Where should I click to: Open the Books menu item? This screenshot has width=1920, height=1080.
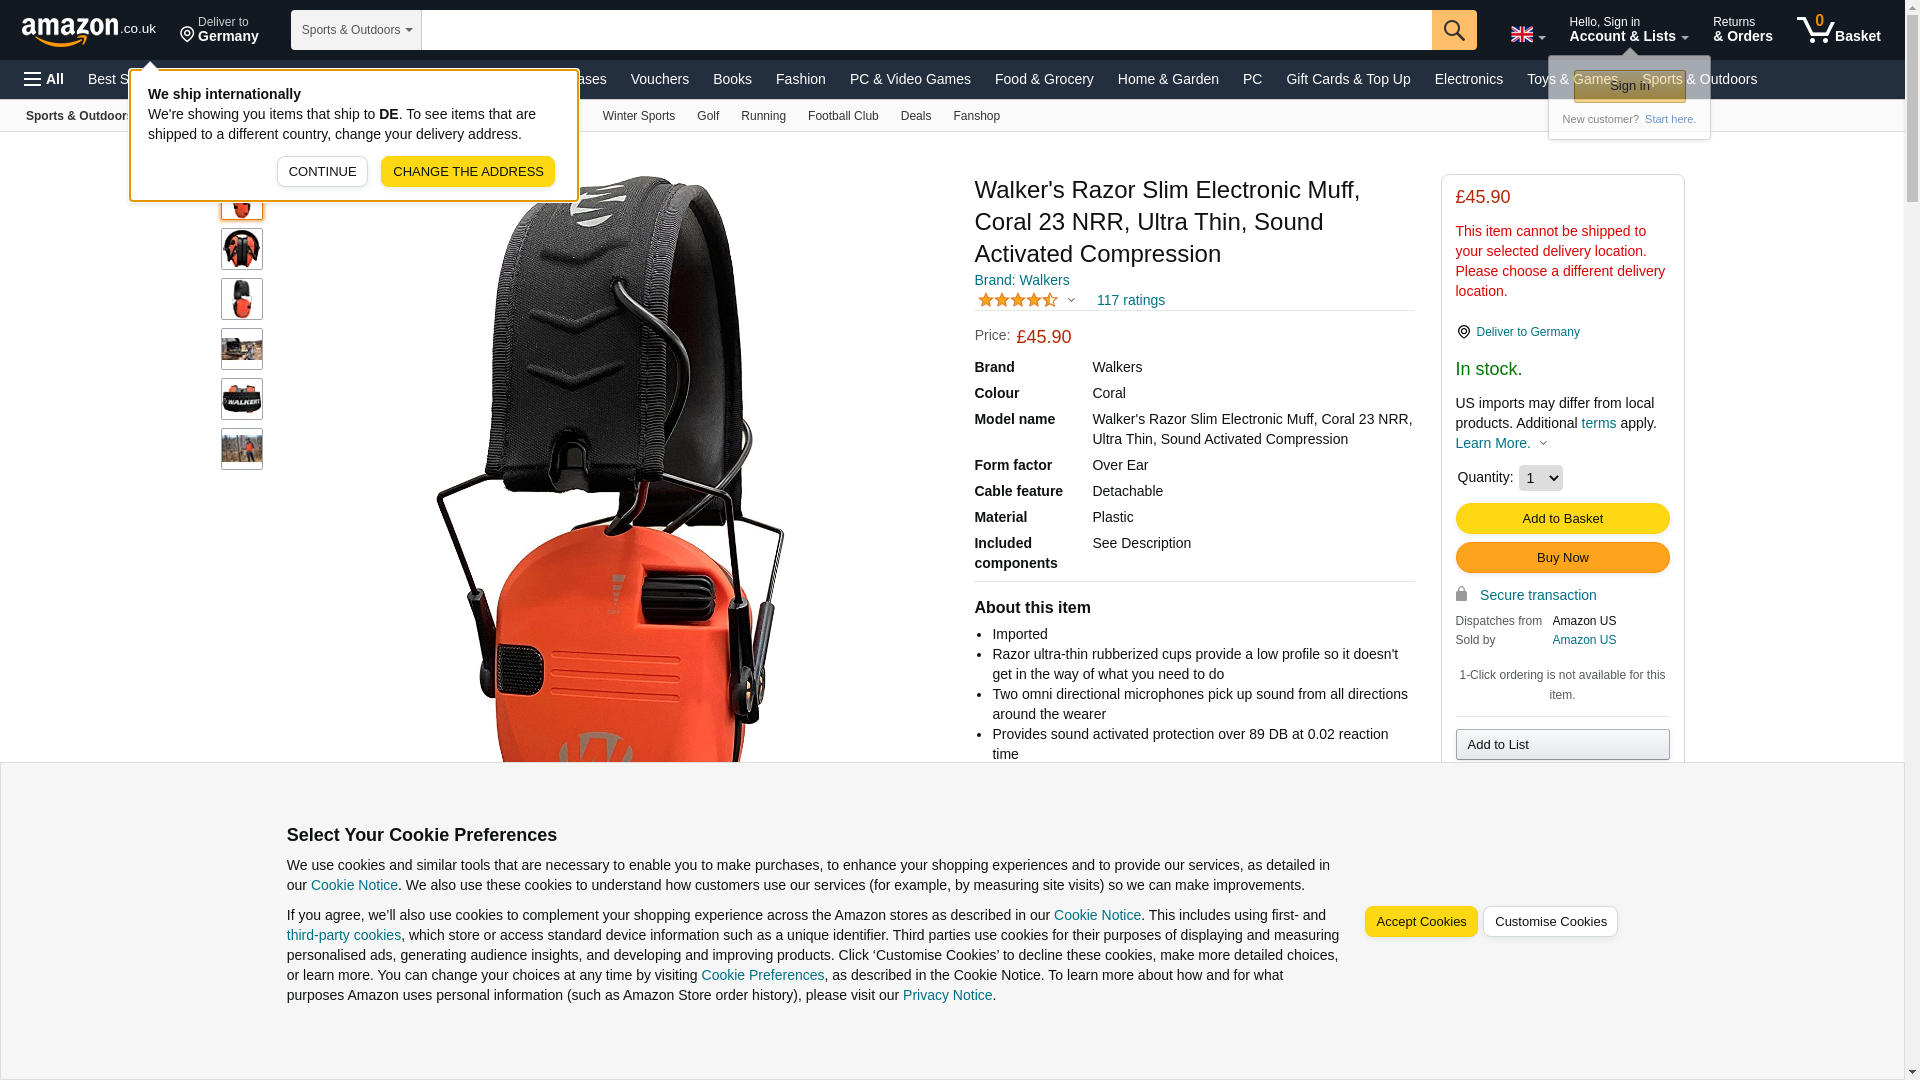[732, 79]
